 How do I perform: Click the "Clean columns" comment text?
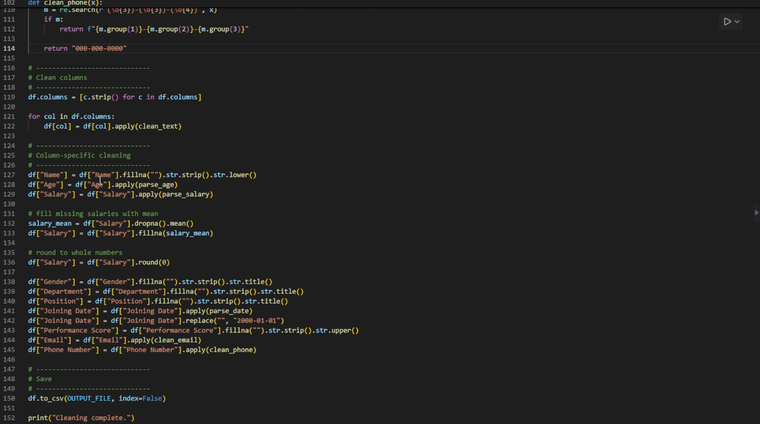(61, 78)
